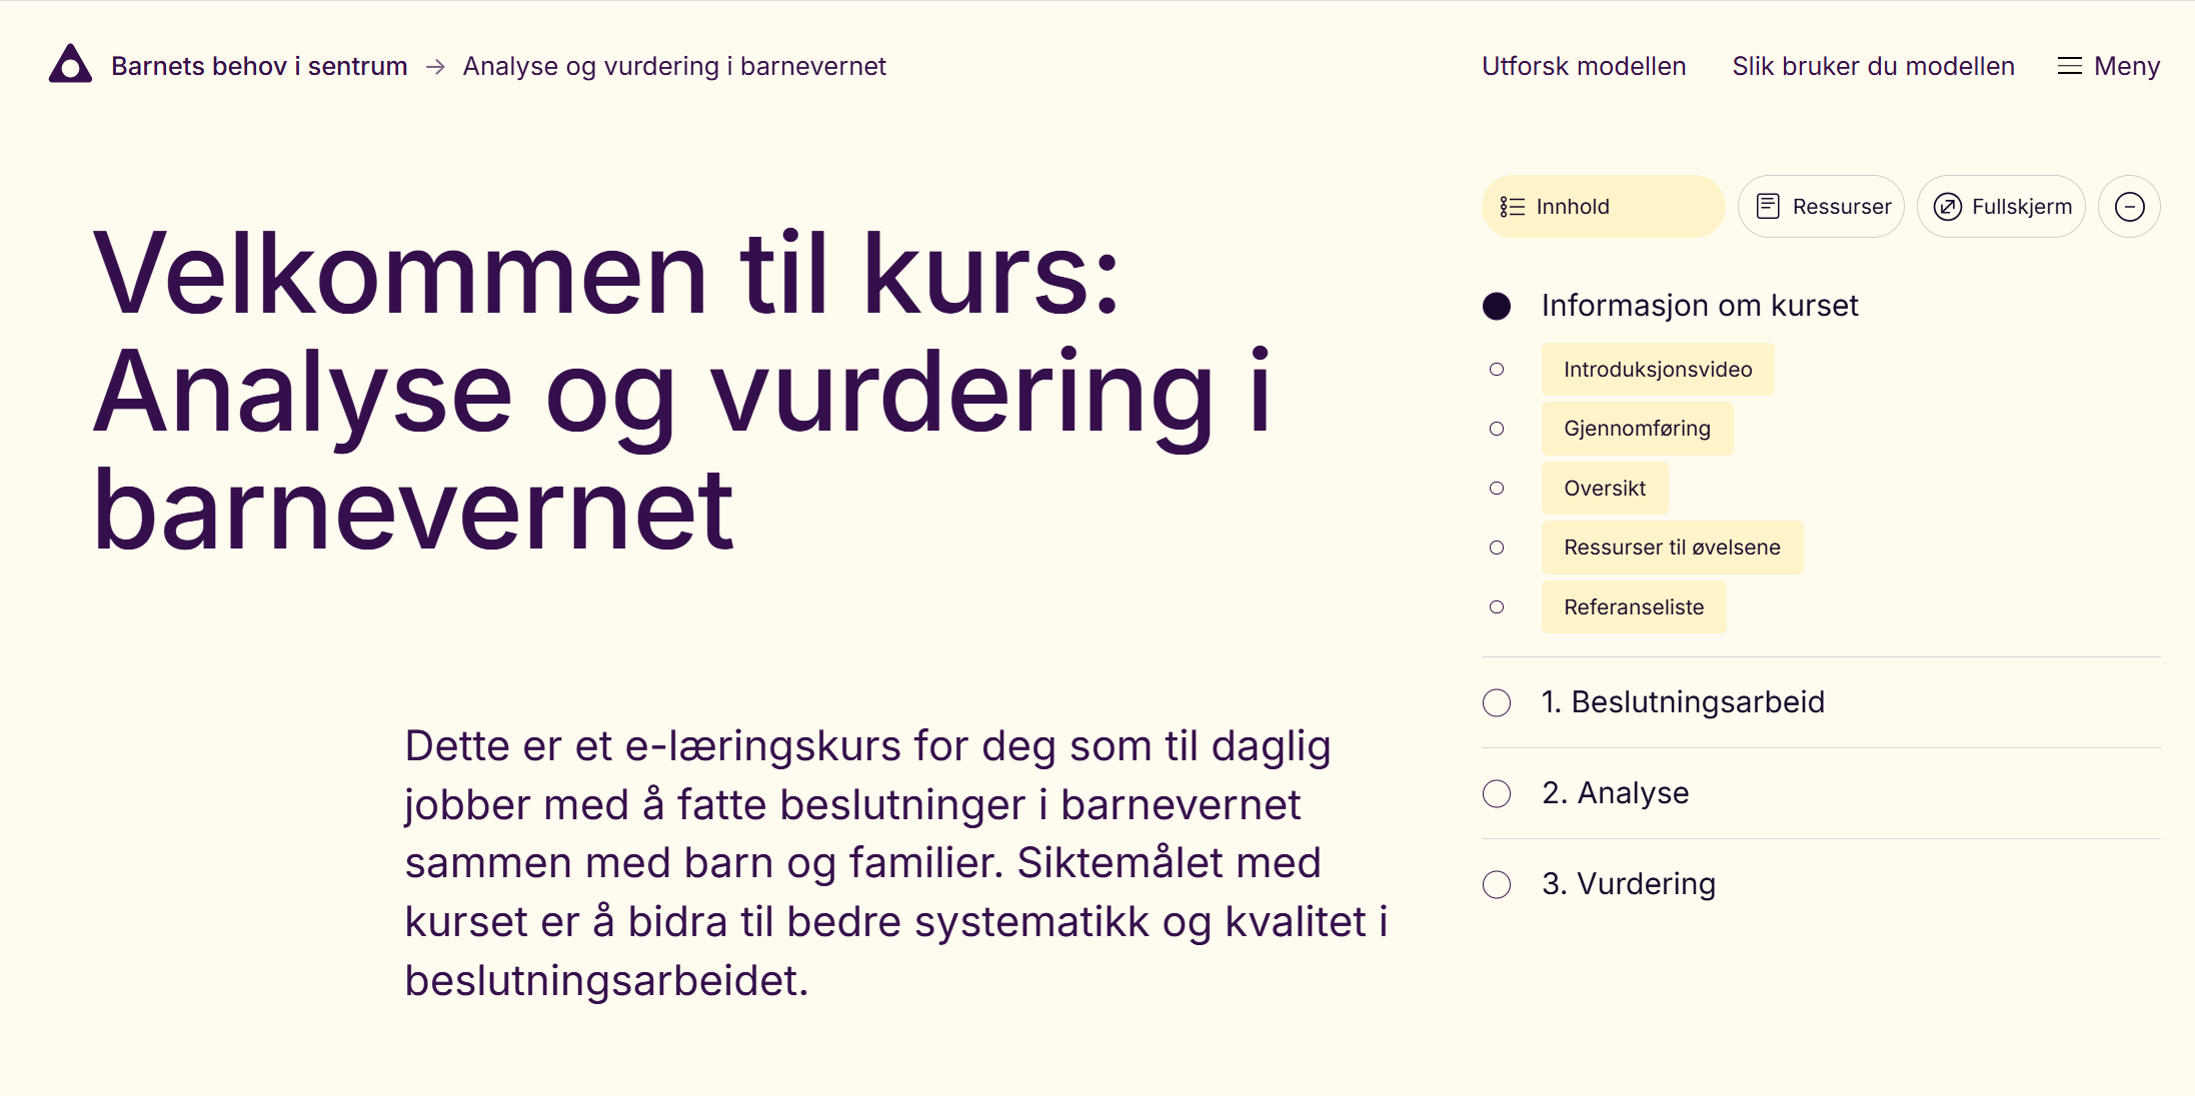Viewport: 2195px width, 1096px height.
Task: Open the "Utforsk modellen" link
Action: pyautogui.click(x=1583, y=65)
